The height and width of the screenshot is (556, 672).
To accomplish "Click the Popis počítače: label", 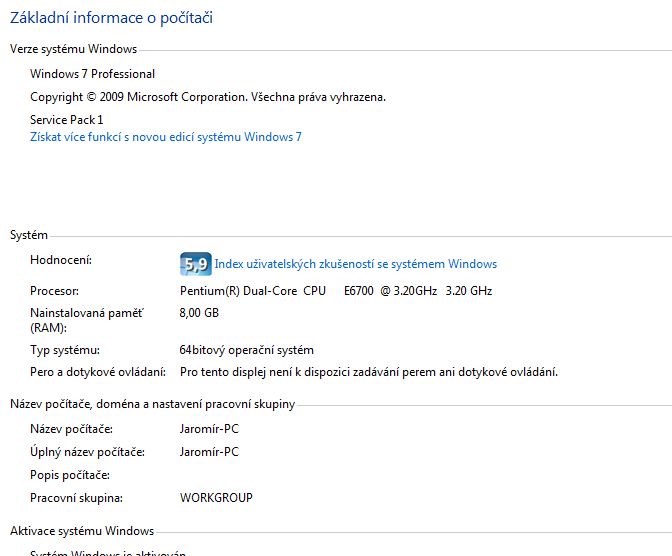I will pos(70,475).
